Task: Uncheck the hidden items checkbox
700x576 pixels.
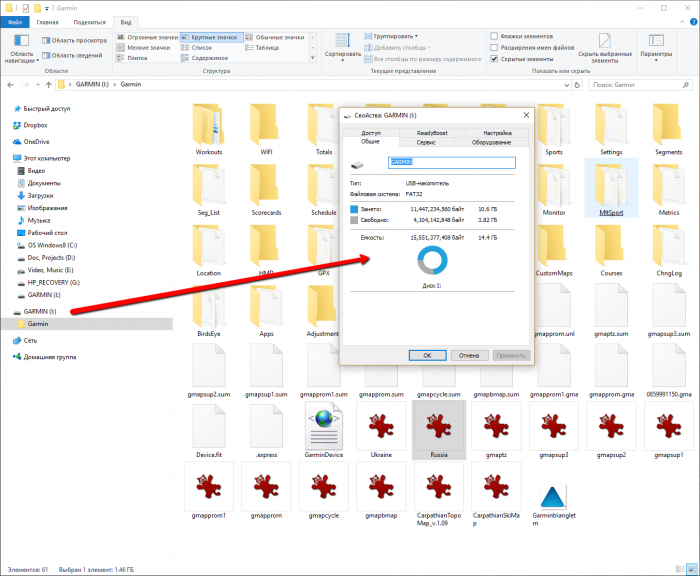Action: tap(494, 58)
